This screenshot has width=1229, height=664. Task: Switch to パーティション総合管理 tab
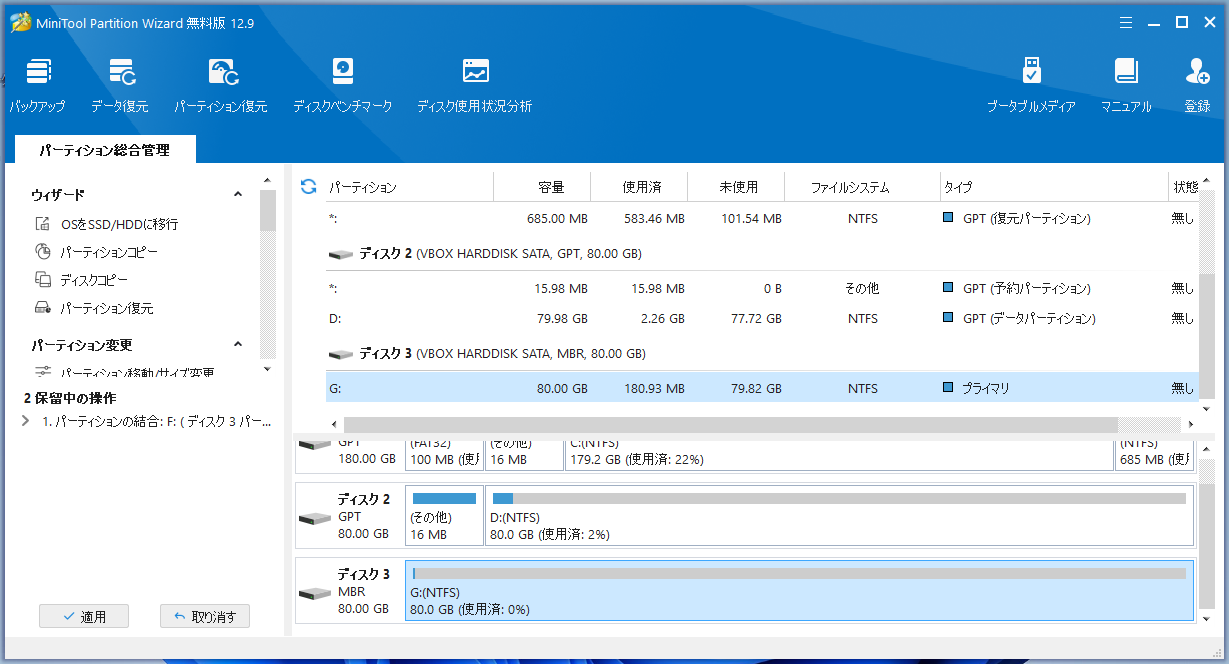105,150
